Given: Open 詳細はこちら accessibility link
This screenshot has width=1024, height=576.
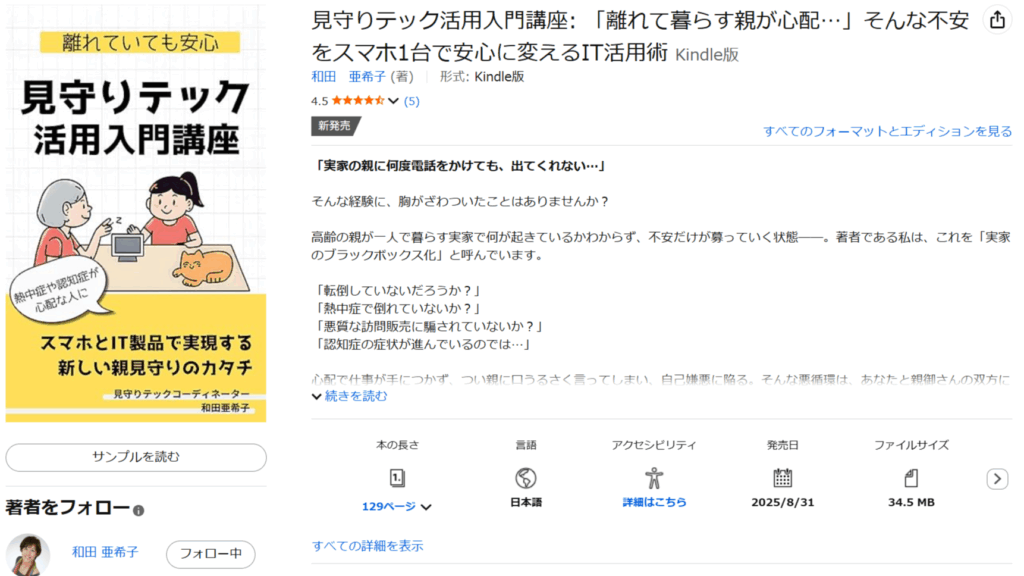Looking at the screenshot, I should point(654,502).
